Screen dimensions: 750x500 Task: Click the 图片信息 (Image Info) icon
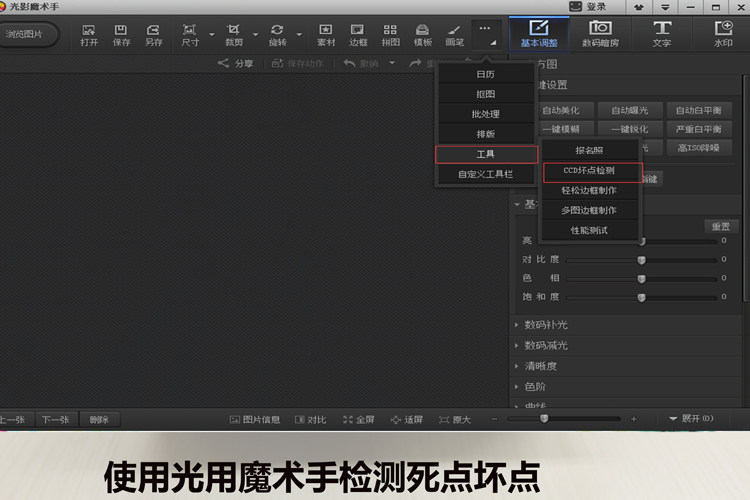[x=234, y=420]
